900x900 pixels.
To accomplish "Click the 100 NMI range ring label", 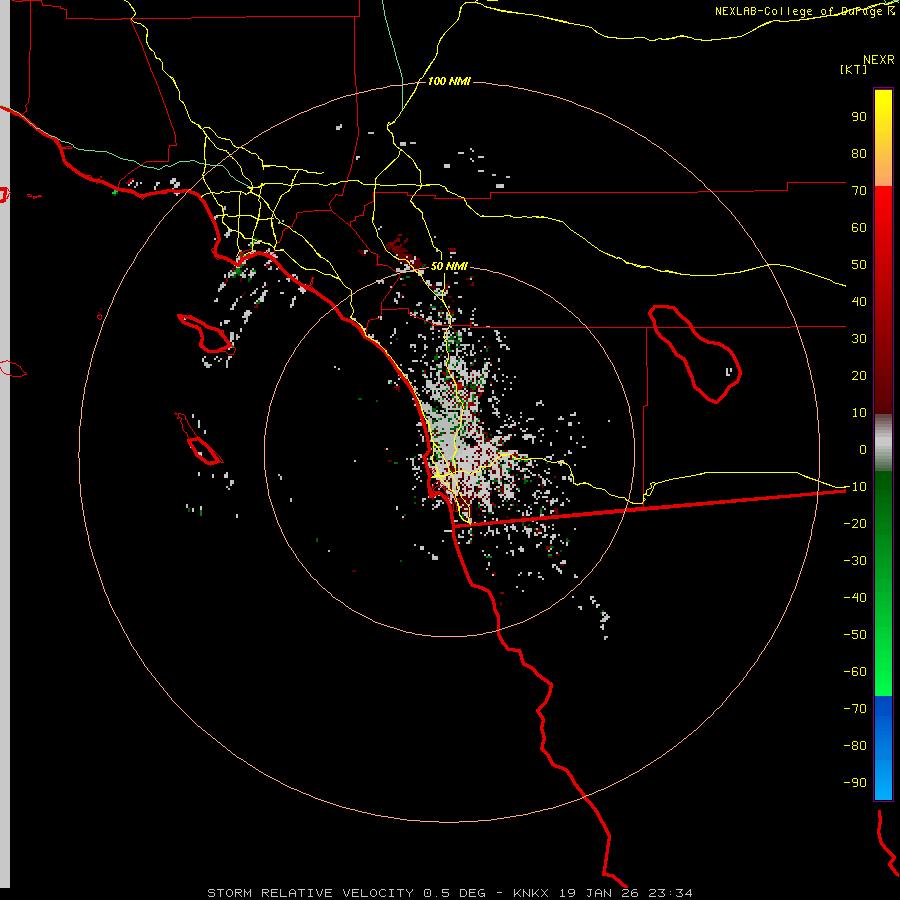I will tap(449, 82).
